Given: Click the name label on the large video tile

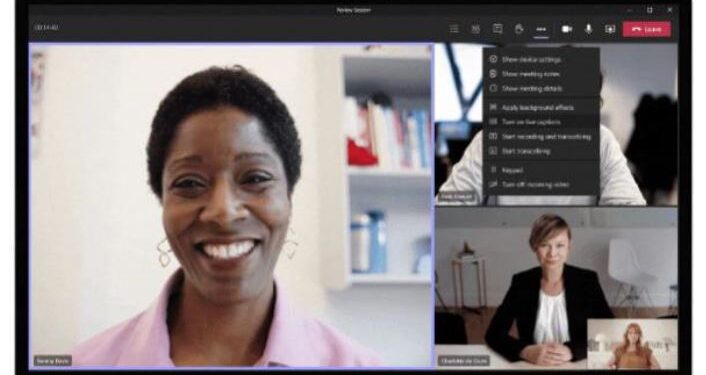Looking at the screenshot, I should [53, 361].
